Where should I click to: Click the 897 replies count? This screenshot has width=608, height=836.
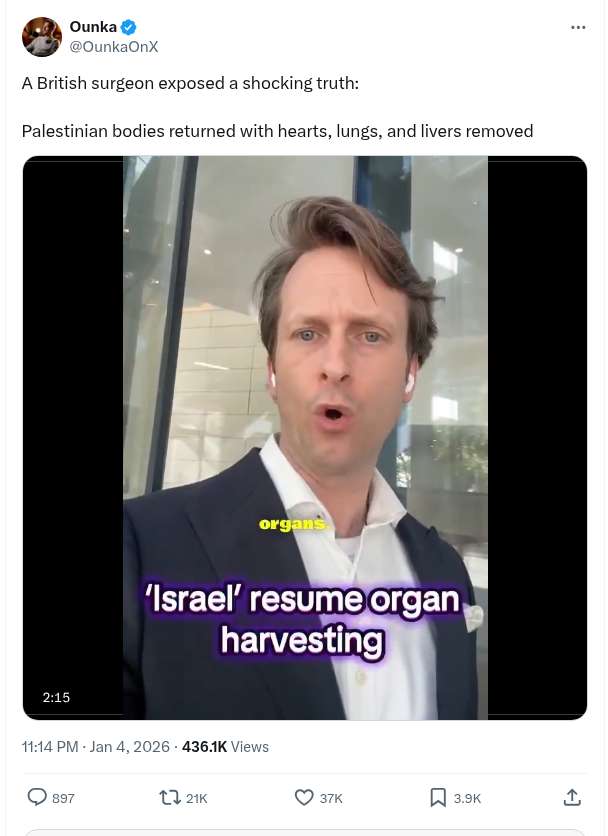pyautogui.click(x=63, y=798)
